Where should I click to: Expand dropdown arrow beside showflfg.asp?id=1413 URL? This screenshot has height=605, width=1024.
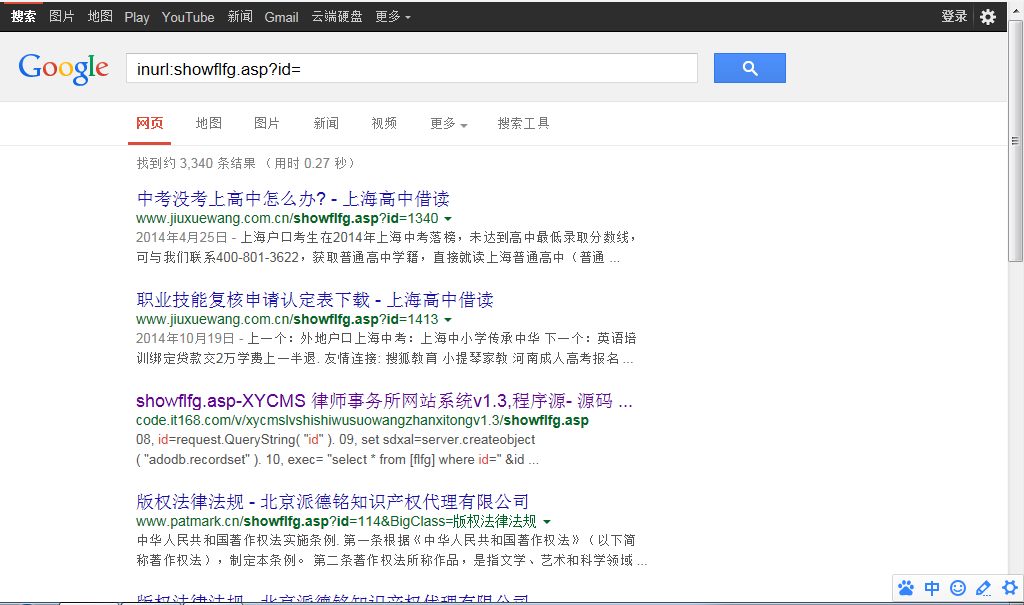pos(448,320)
